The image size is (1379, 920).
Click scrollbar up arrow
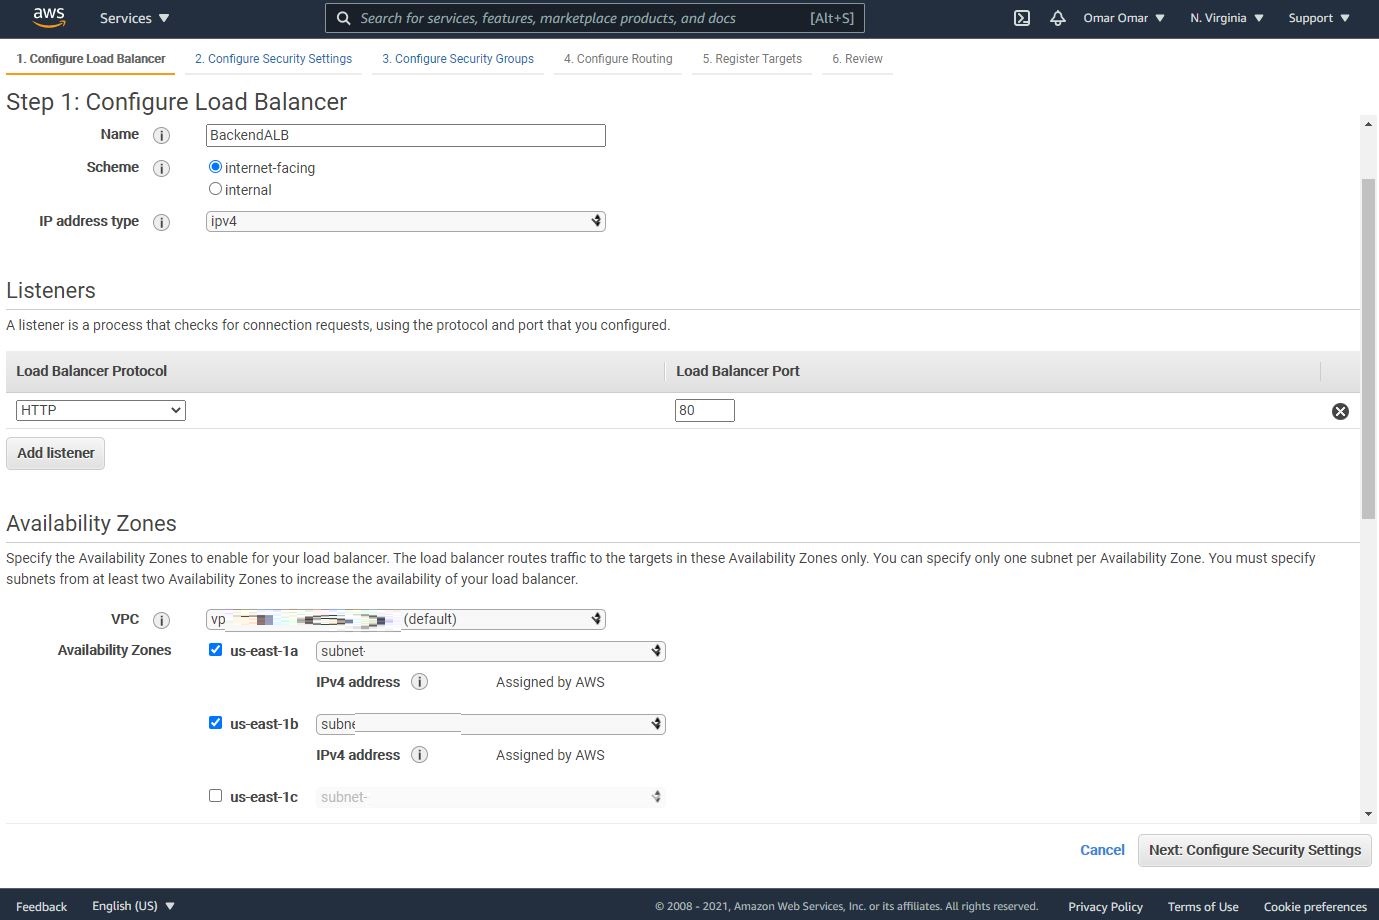tap(1368, 124)
